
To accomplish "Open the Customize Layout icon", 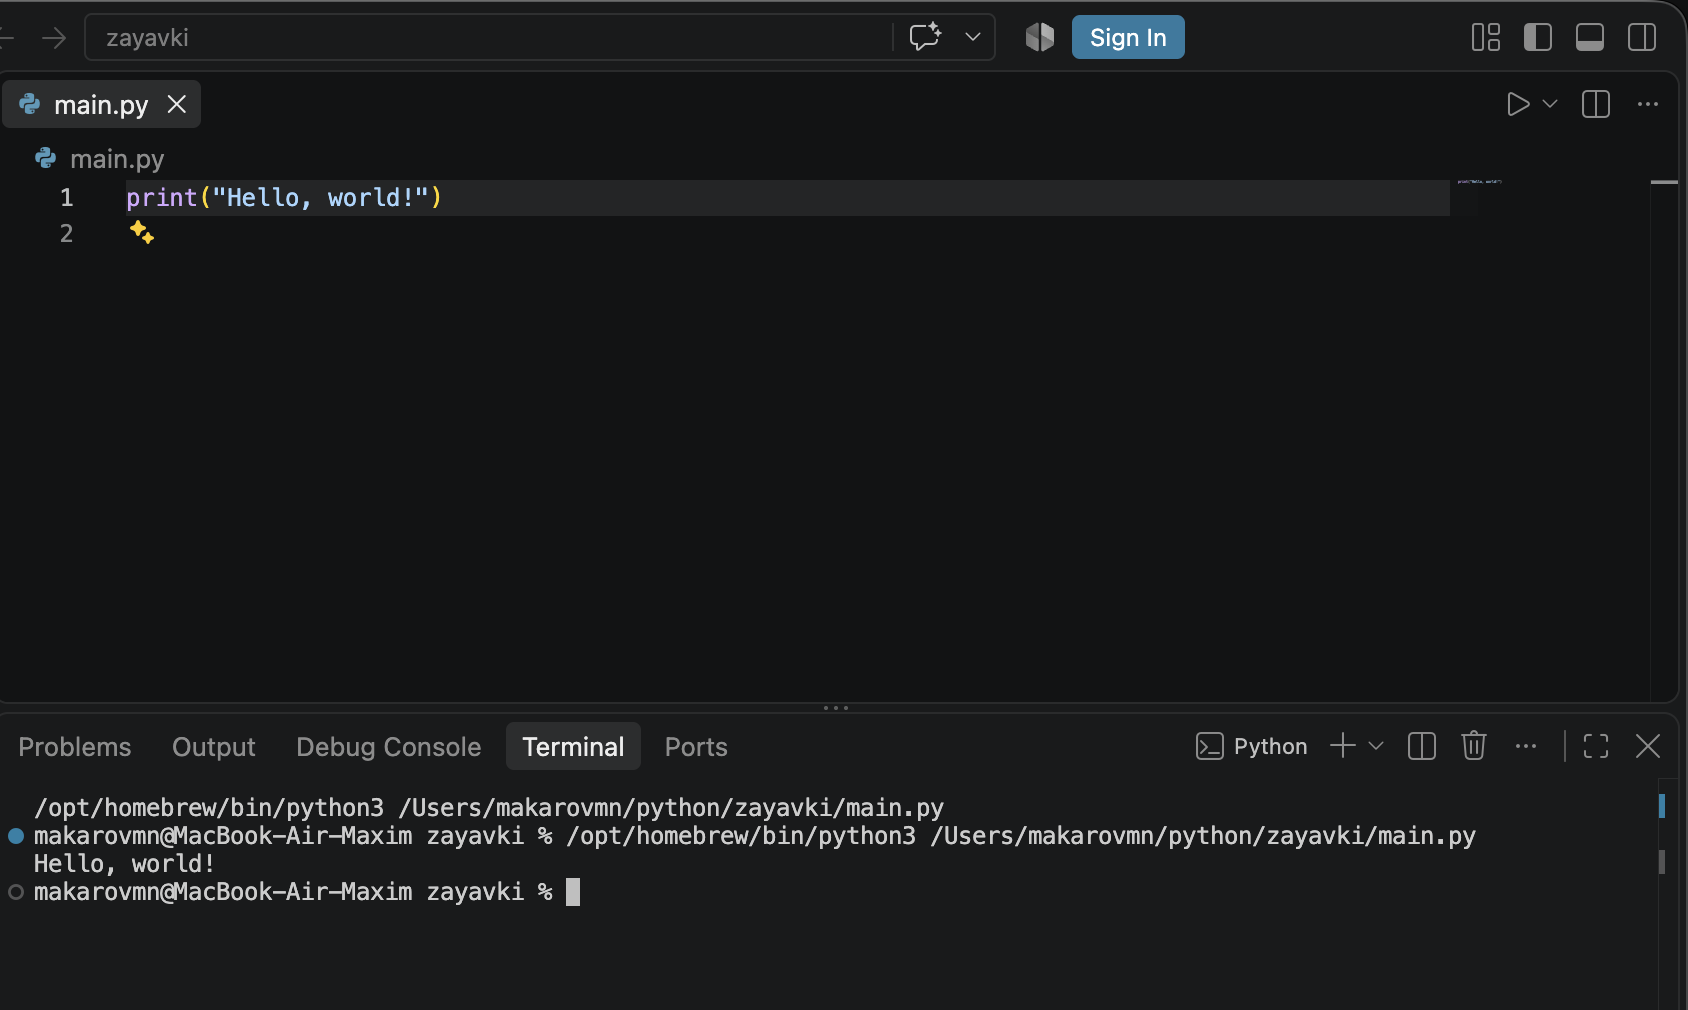I will [x=1486, y=37].
